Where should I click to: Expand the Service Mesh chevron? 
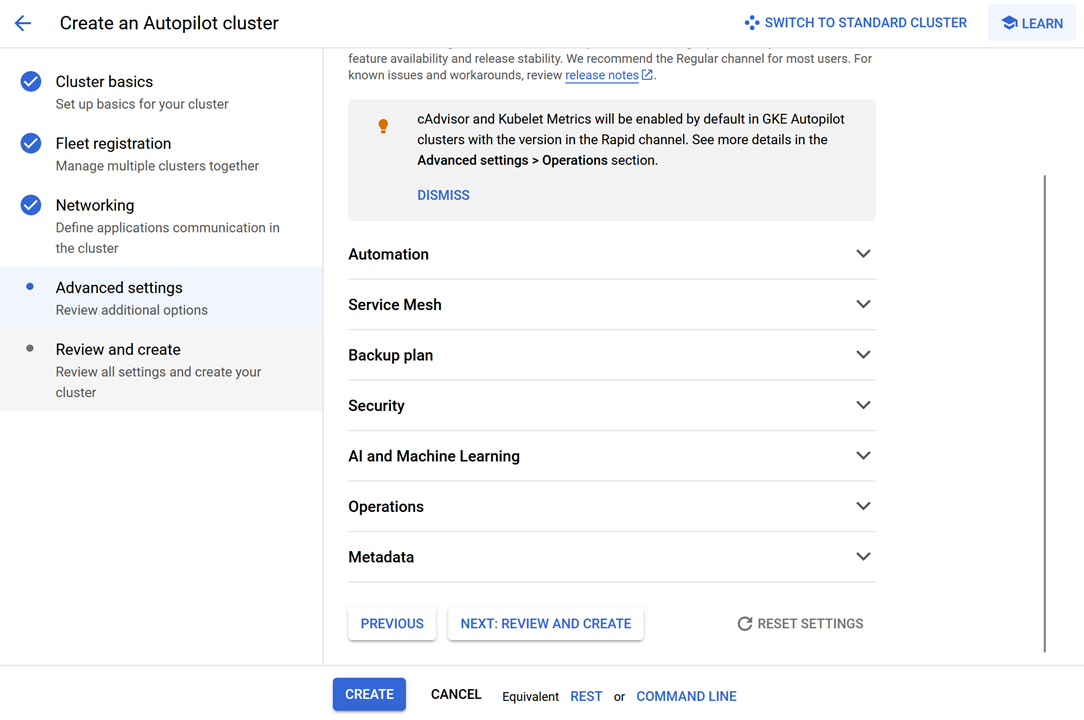point(863,304)
